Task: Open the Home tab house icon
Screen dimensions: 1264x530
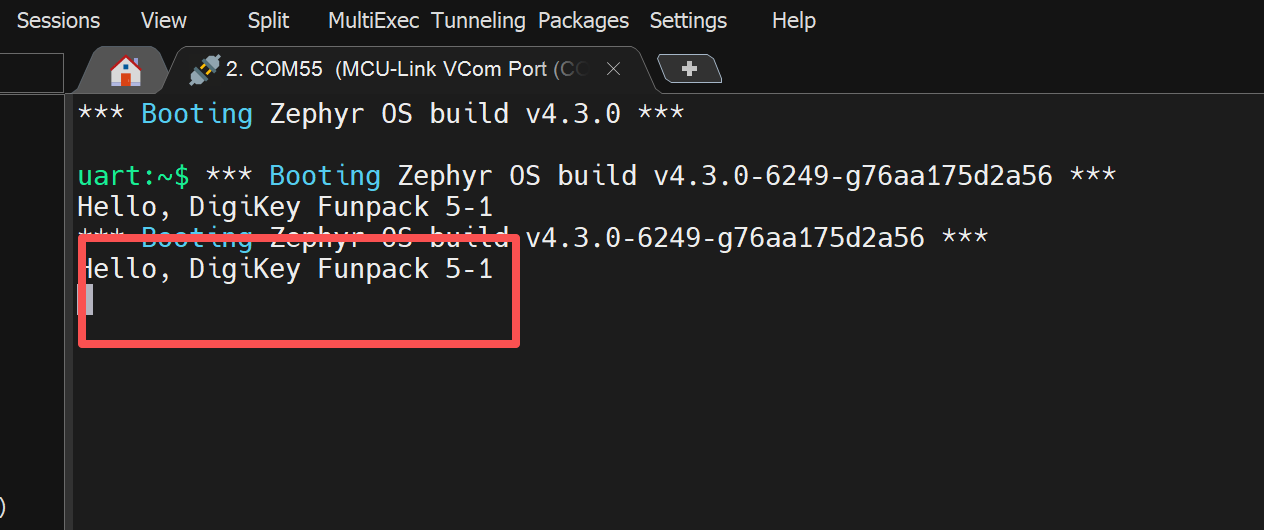Action: (x=125, y=70)
